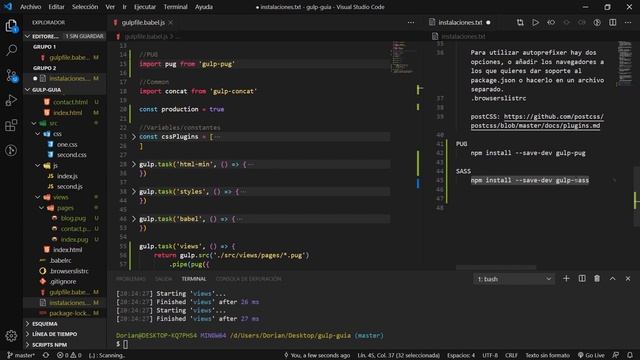Open the Terminal menu
Image resolution: width=640 pixels, height=360 pixels.
(x=176, y=7)
